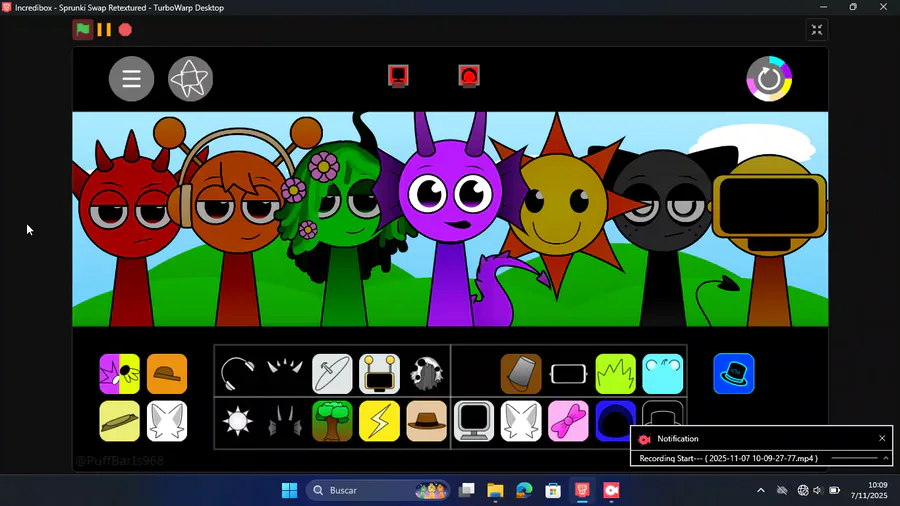
Task: Select the gray surfboard-like icon
Action: pos(332,374)
